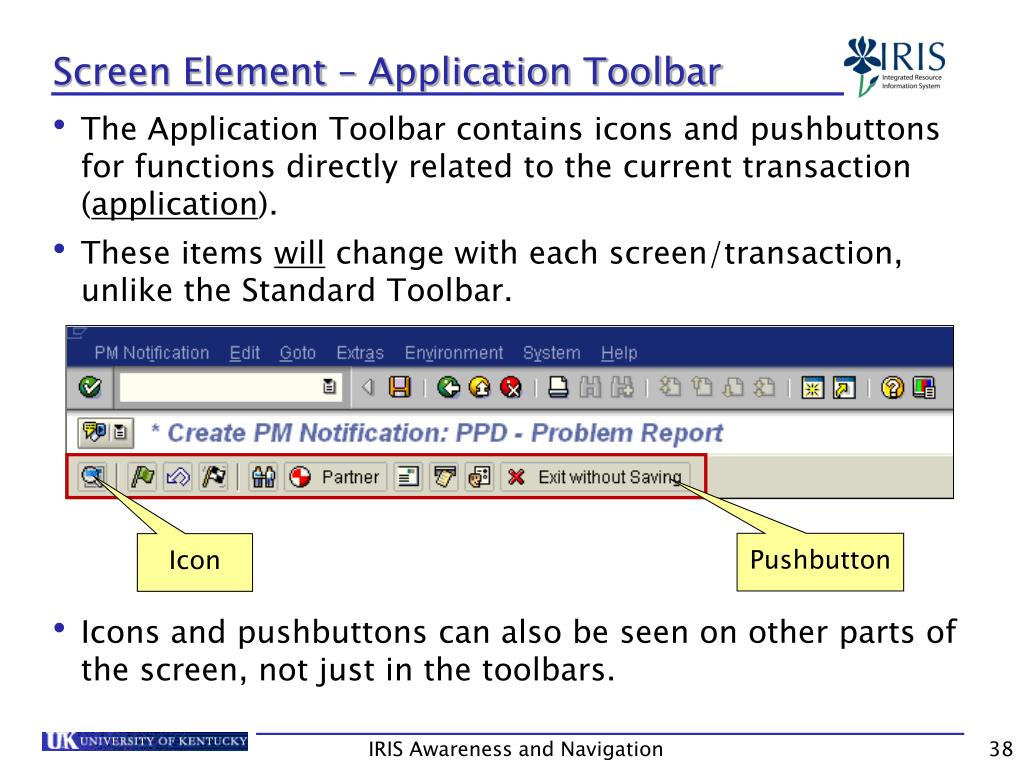Click the 'Create PM Notification: PPD - Problem Report' title
This screenshot has width=1024, height=768.
coord(445,432)
